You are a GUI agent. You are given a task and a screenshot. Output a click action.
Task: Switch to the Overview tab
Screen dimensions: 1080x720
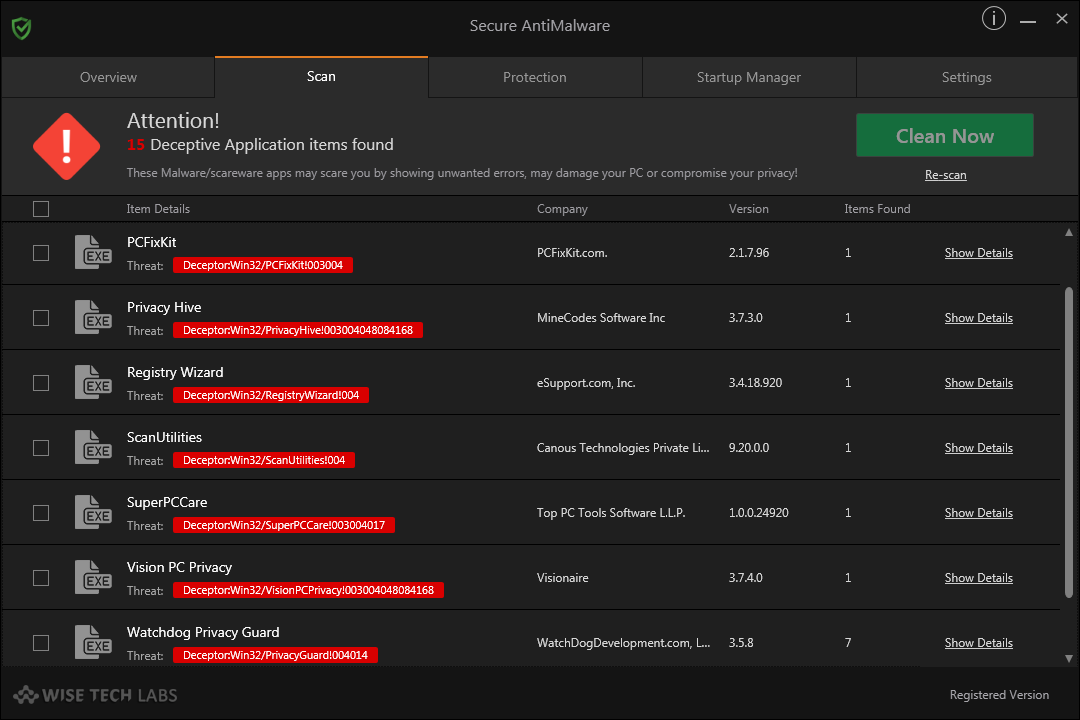[108, 77]
